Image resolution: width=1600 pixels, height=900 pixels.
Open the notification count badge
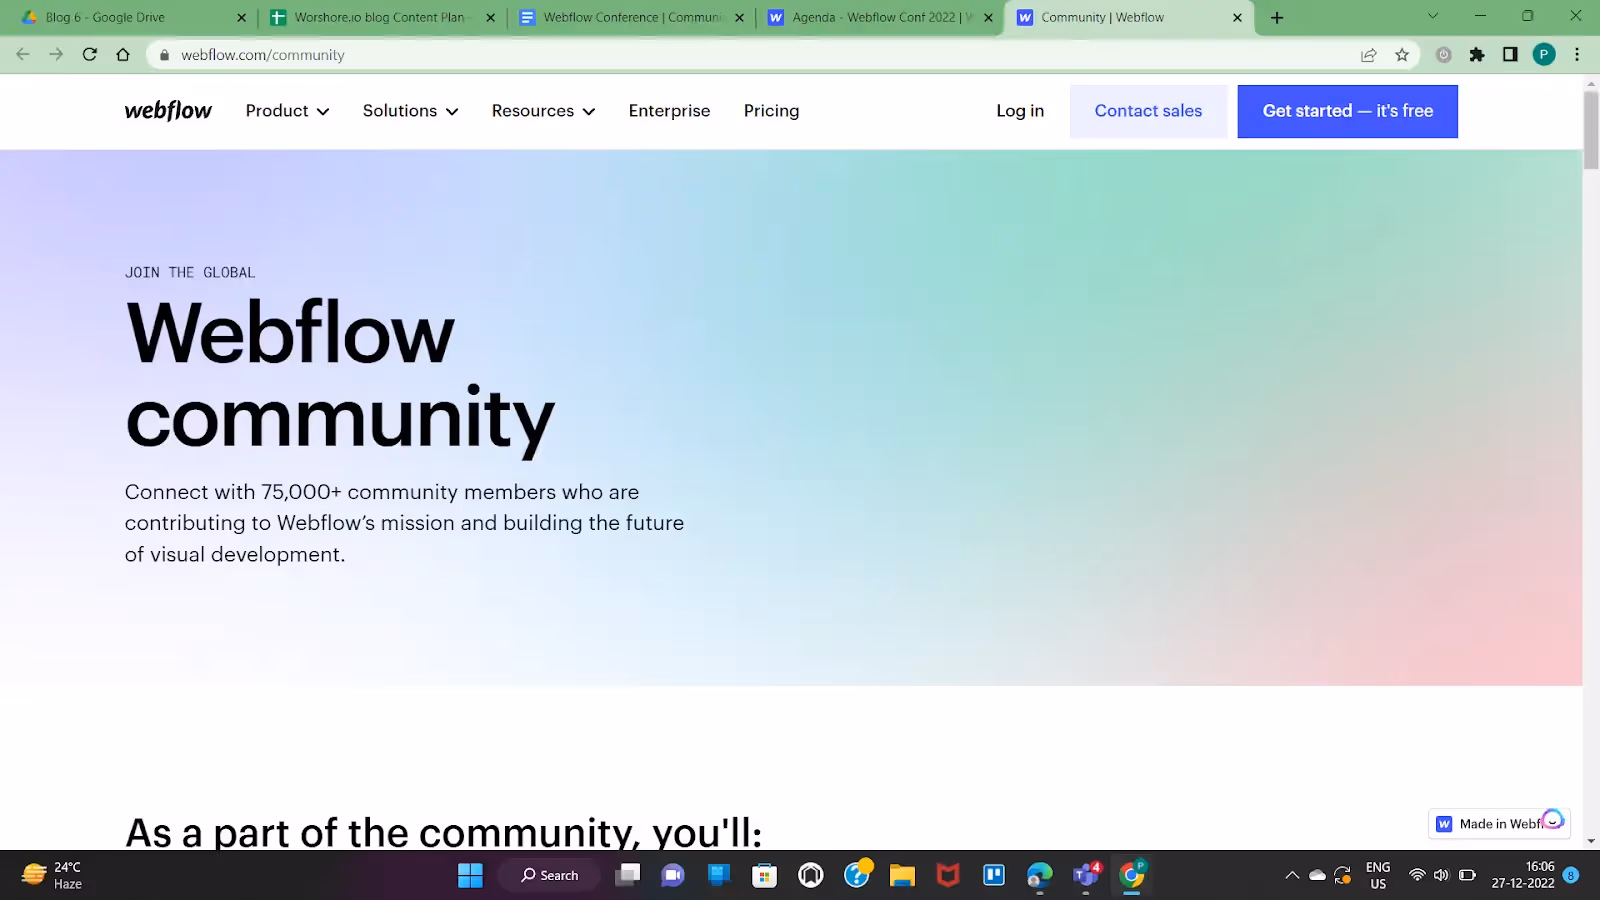click(1571, 875)
